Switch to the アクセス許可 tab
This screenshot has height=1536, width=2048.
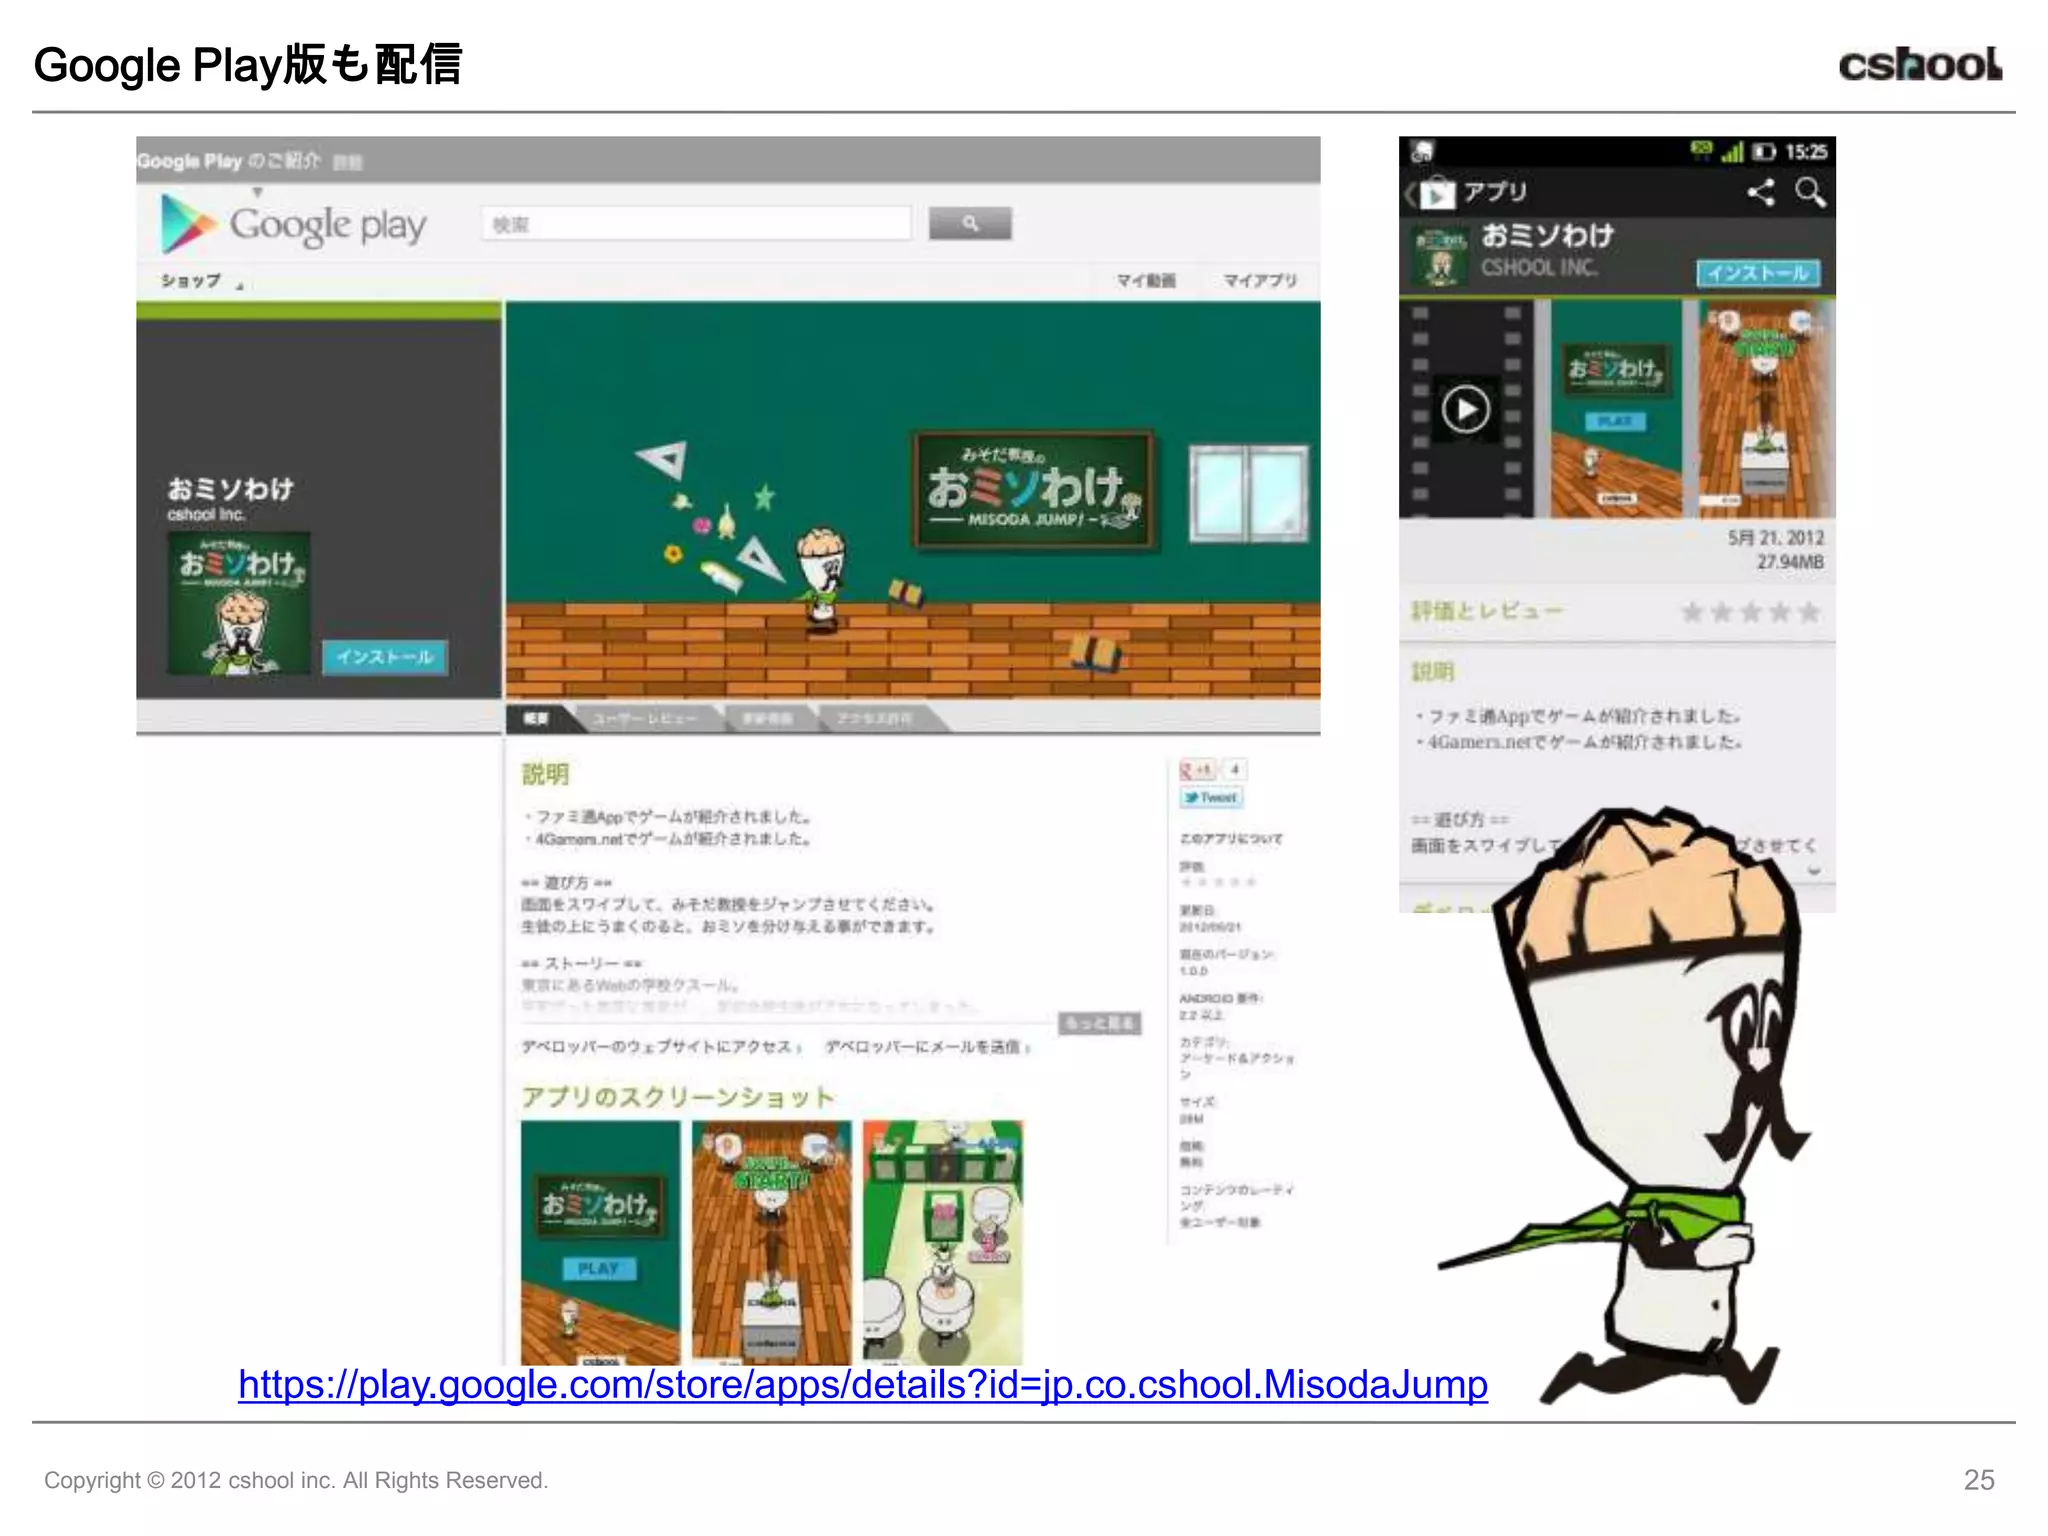(876, 718)
